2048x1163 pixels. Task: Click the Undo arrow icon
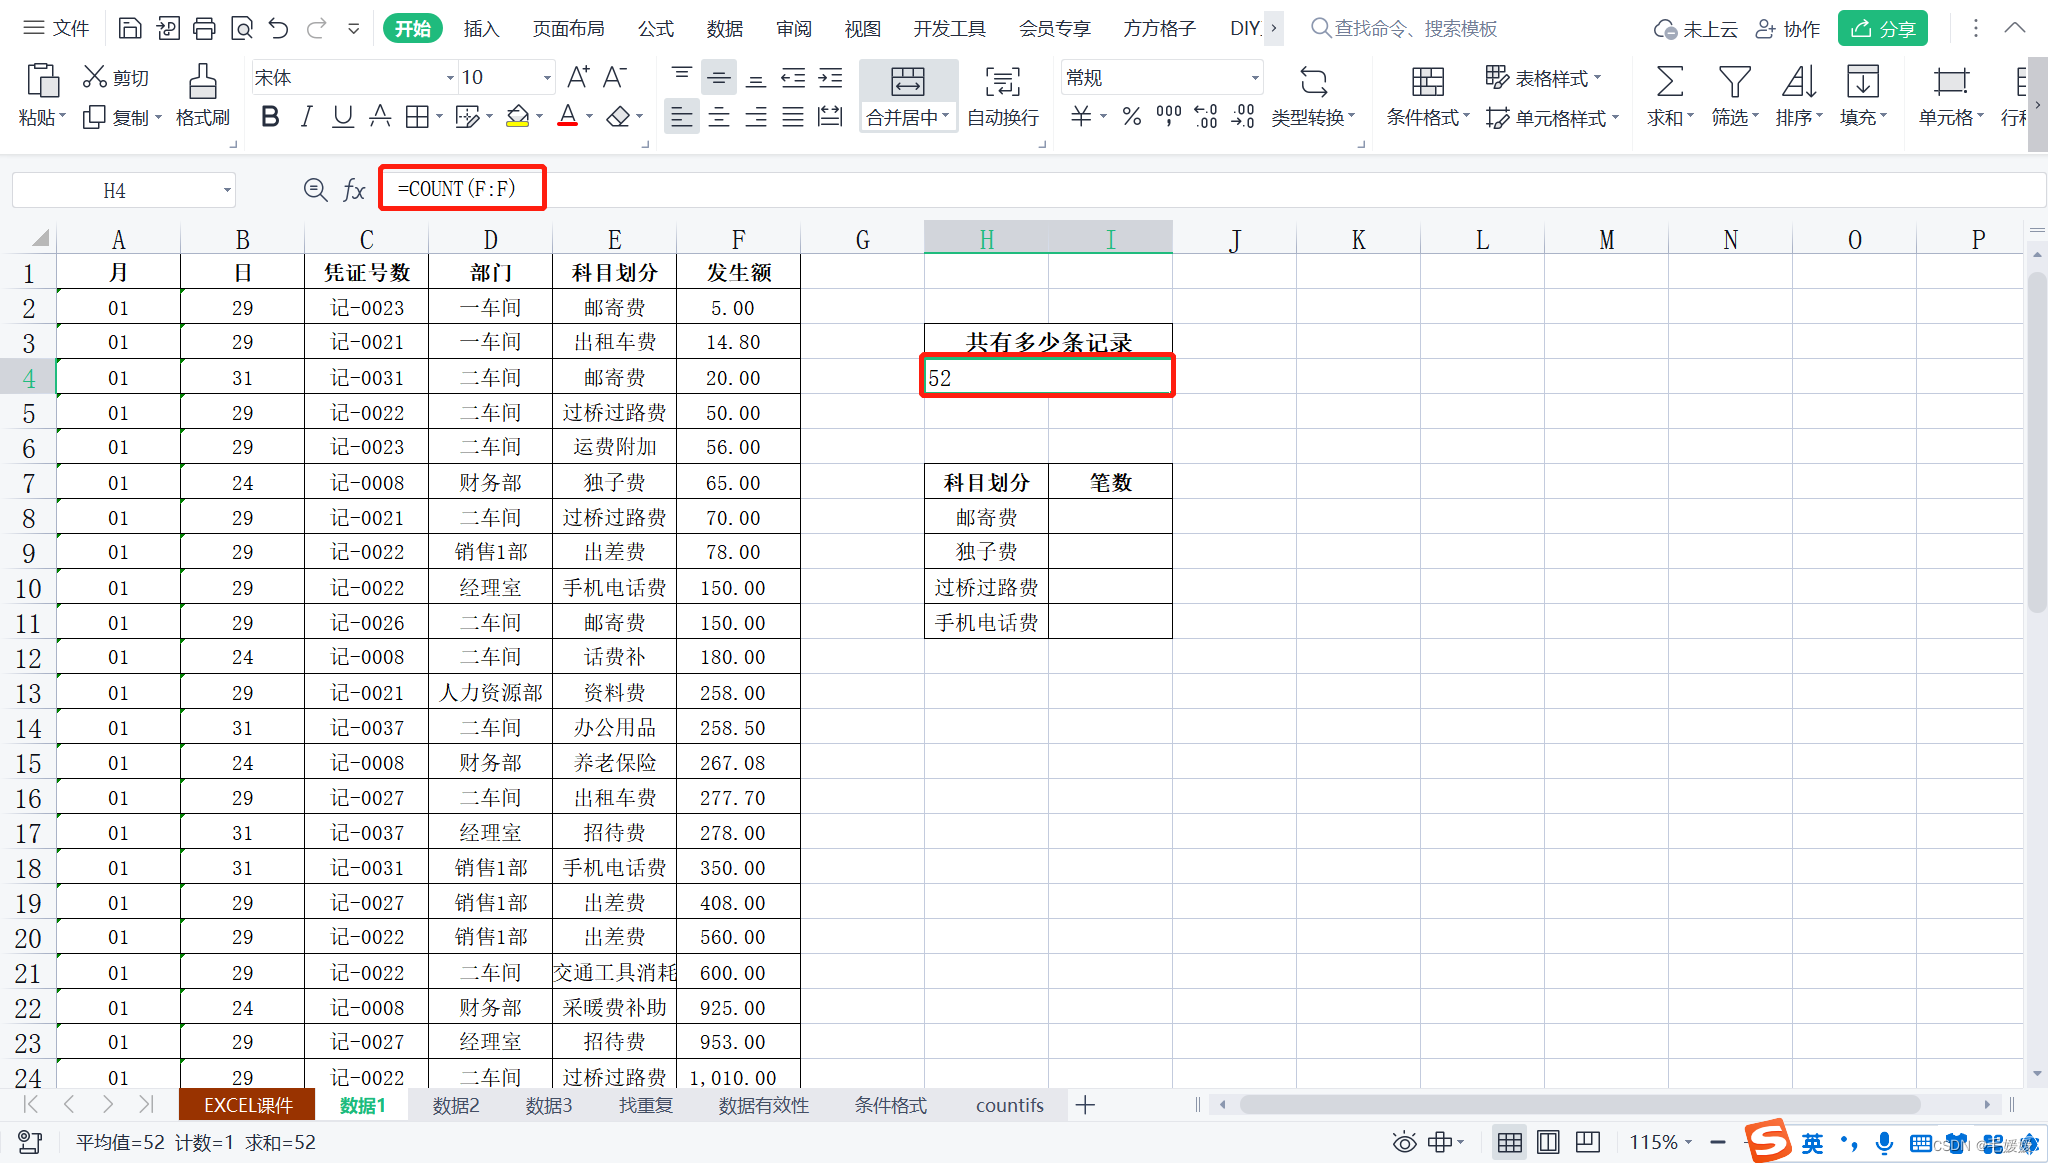coord(279,28)
